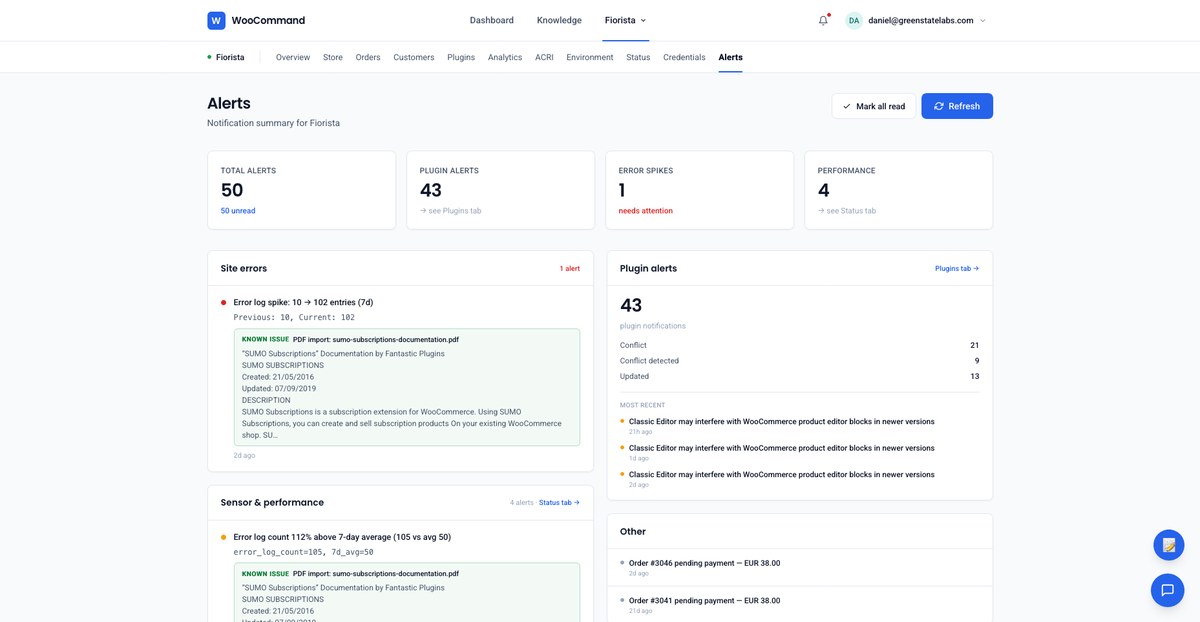Screen dimensions: 1200x622
Task: Open the Analytics tab
Action: tap(505, 57)
